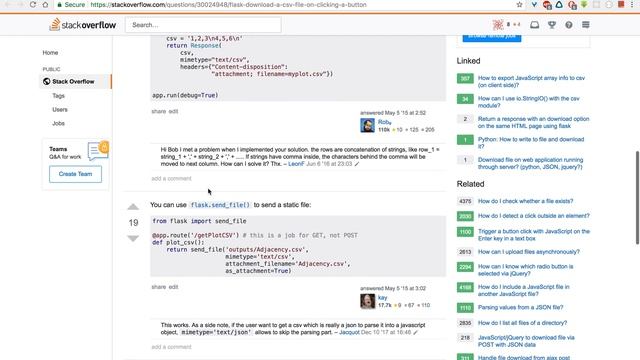Screen dimensions: 640x360
Task: Open kay's user profile link
Action: point(382,298)
